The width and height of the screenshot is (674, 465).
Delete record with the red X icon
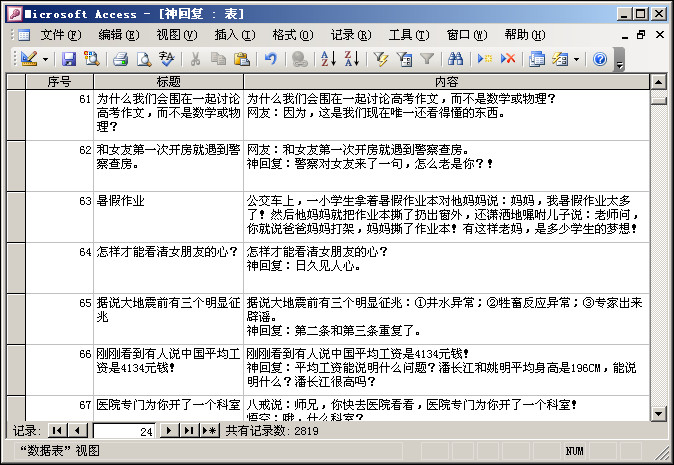pos(508,59)
